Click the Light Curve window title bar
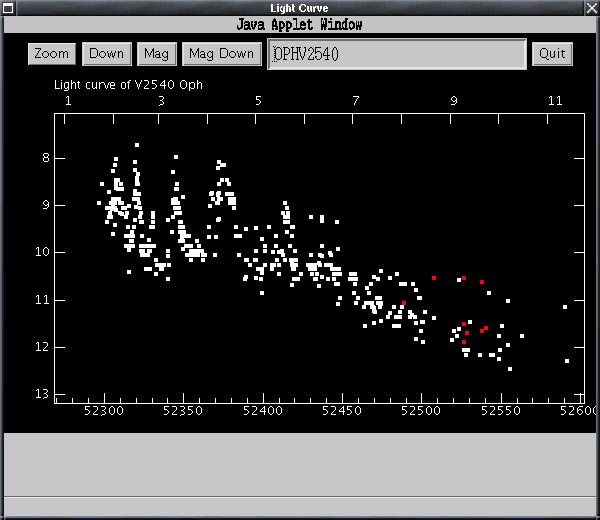Viewport: 600px width, 520px height. coord(299,8)
